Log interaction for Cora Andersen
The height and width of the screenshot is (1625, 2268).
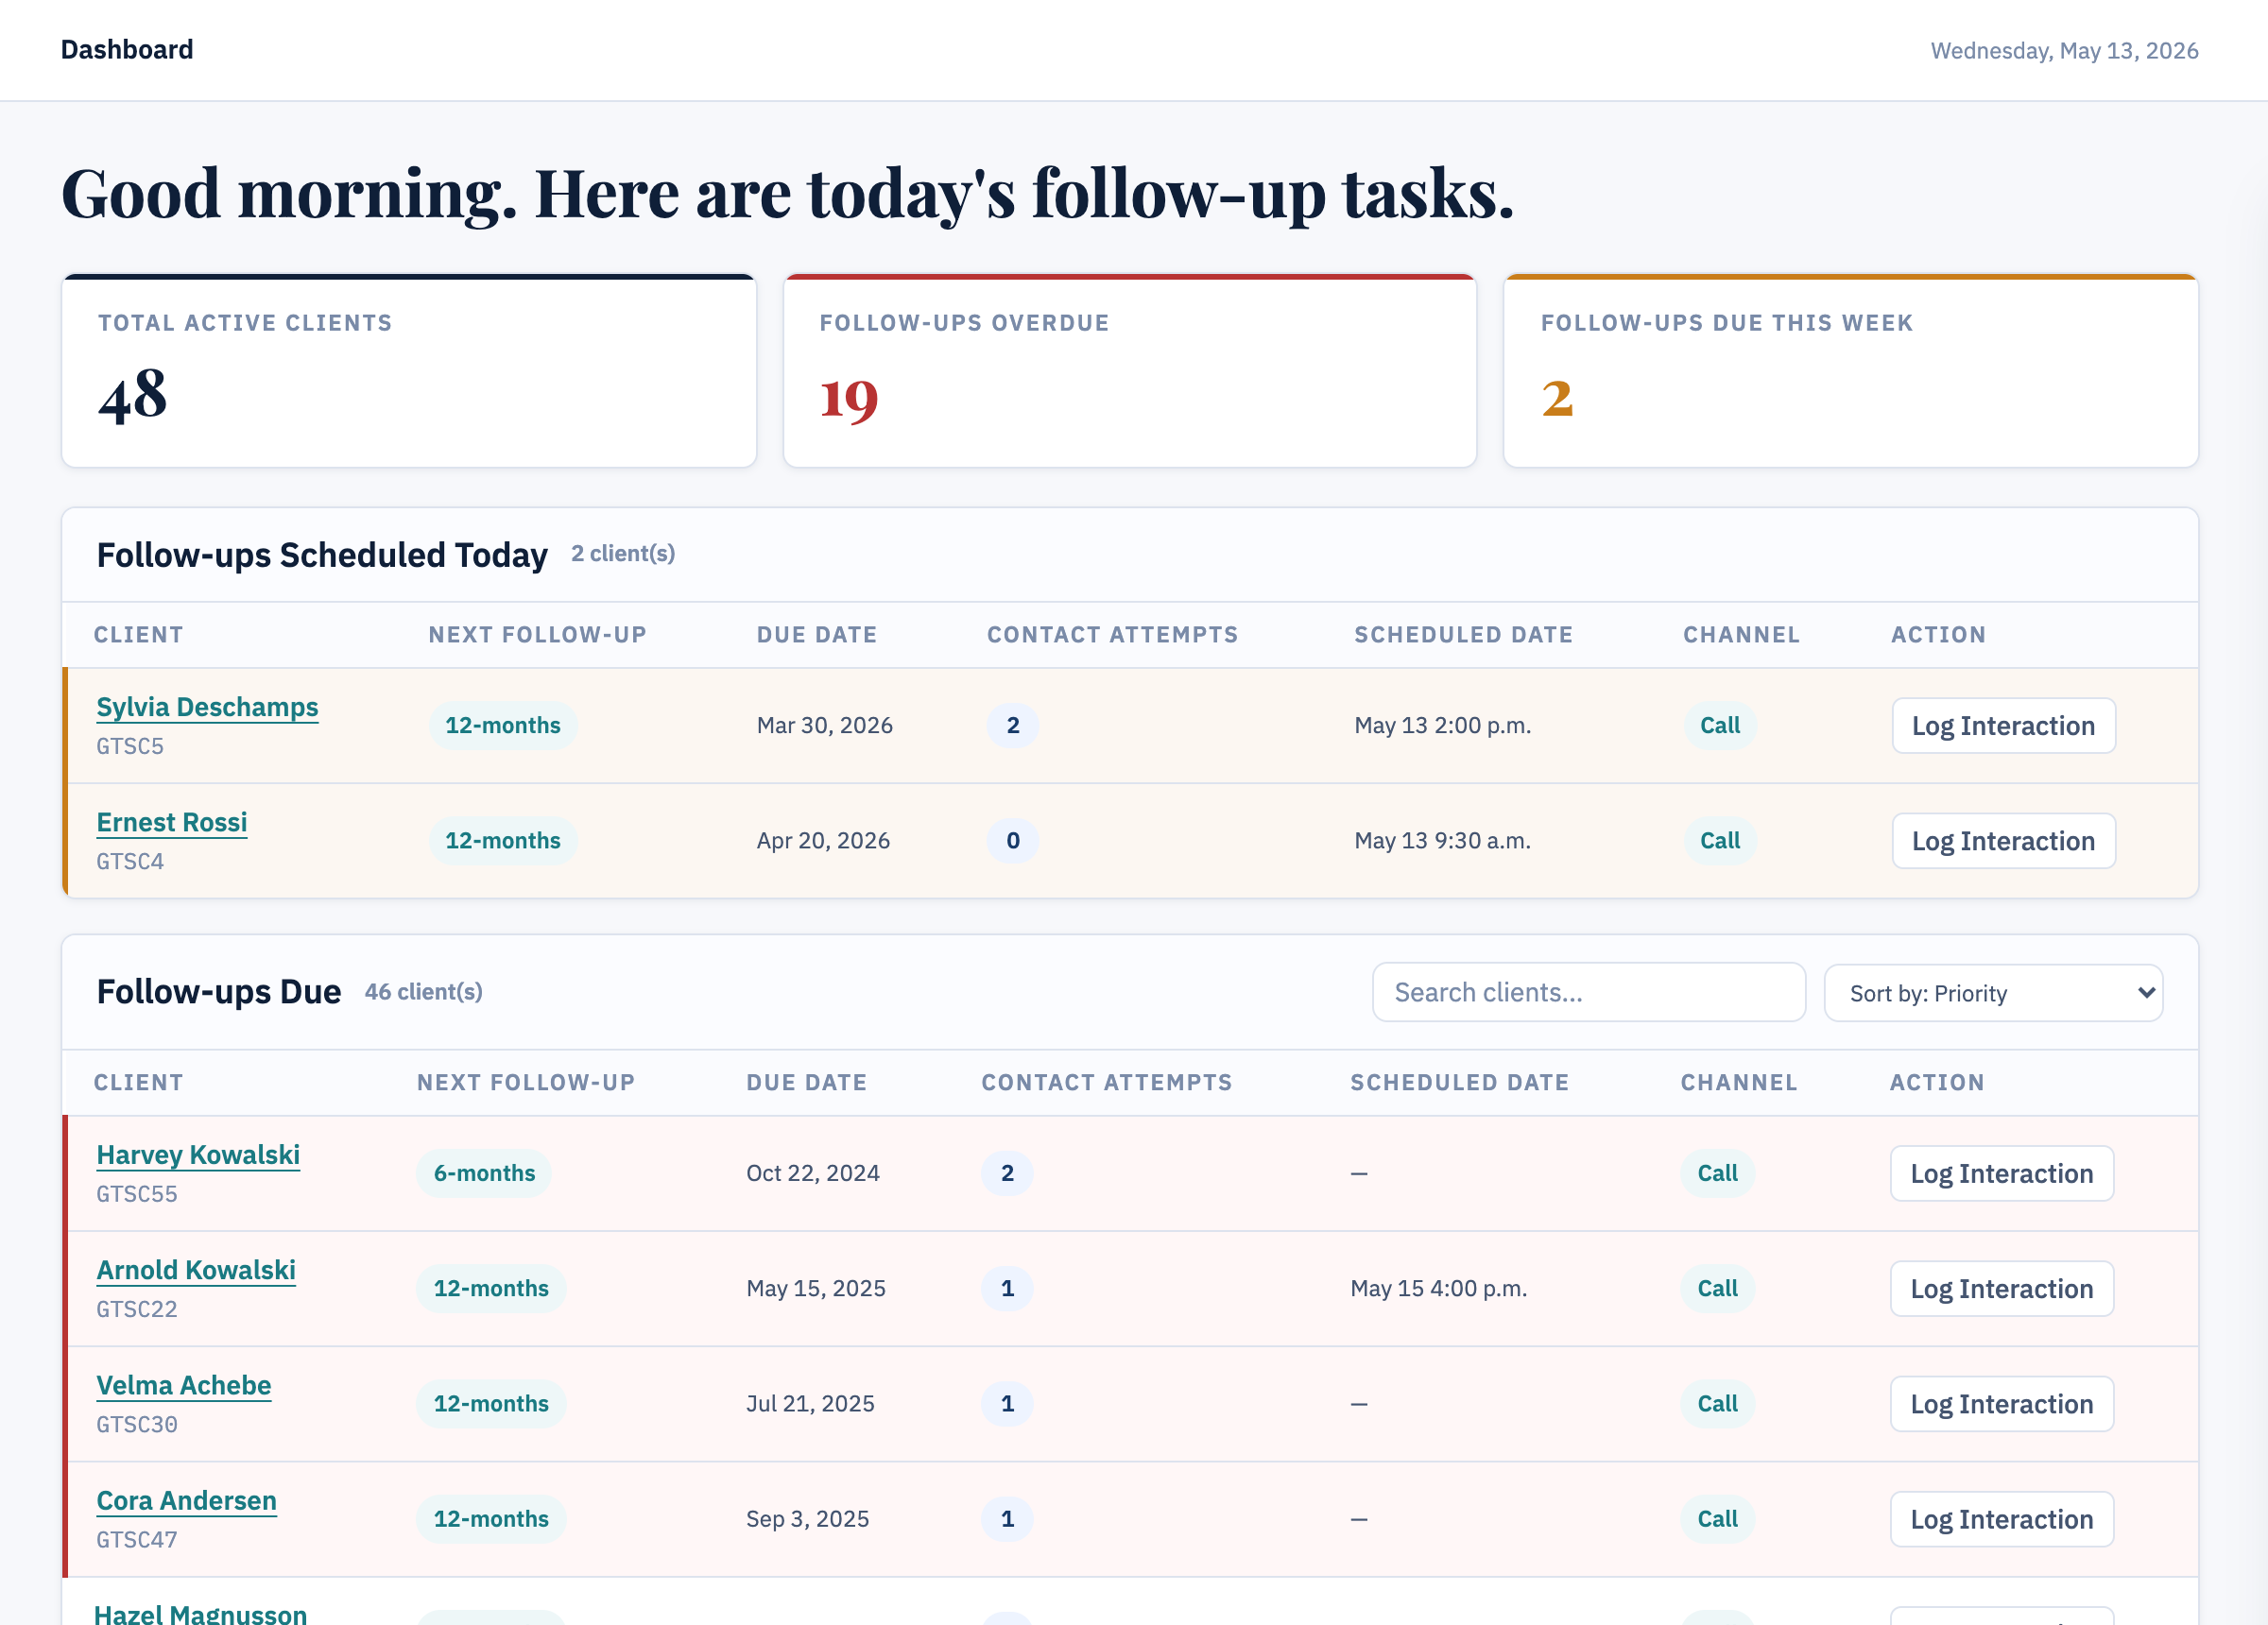click(2002, 1519)
